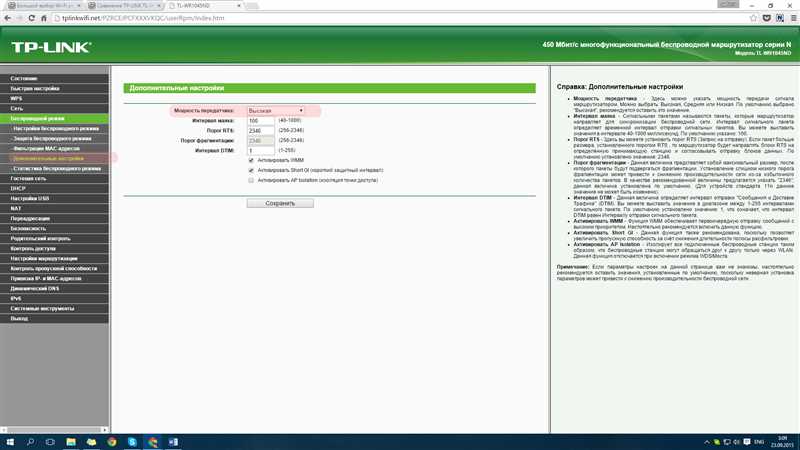Open 'DHCP' in the sidebar
Screen dimensions: 800x450
tap(55, 188)
